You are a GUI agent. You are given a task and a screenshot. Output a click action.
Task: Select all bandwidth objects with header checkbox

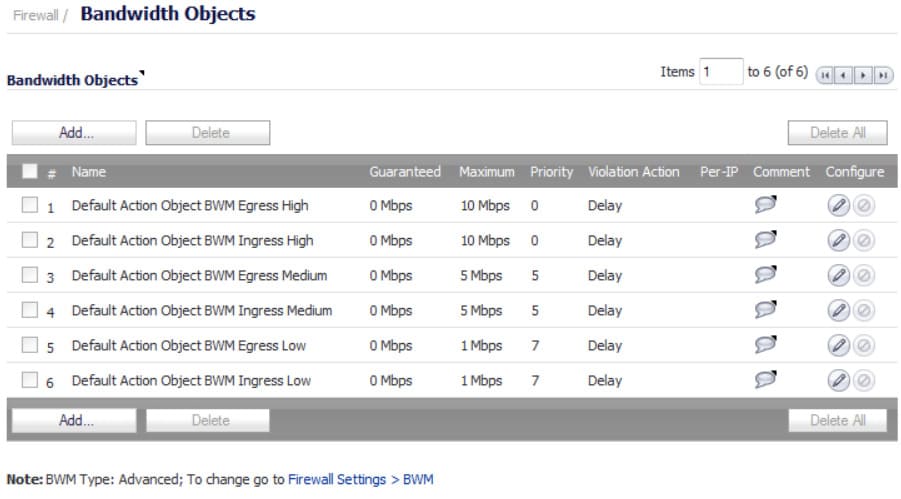(30, 171)
